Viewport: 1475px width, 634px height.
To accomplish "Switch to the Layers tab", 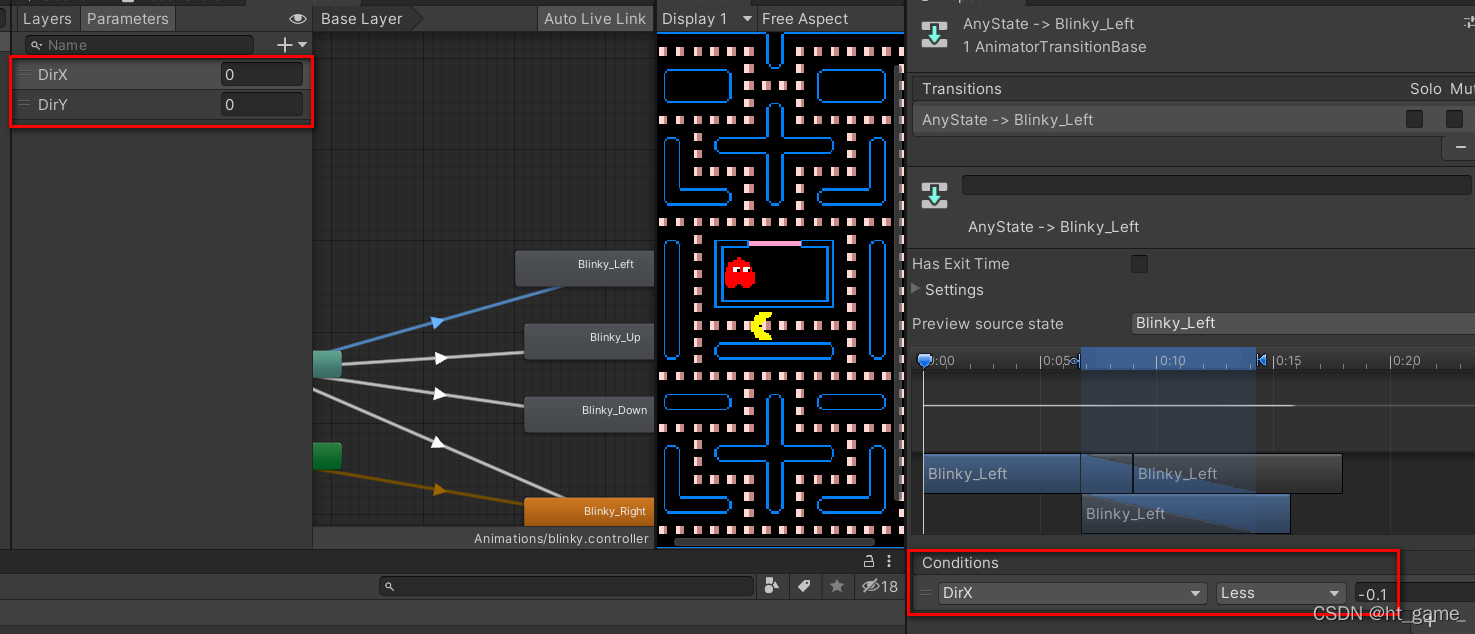I will 47,19.
